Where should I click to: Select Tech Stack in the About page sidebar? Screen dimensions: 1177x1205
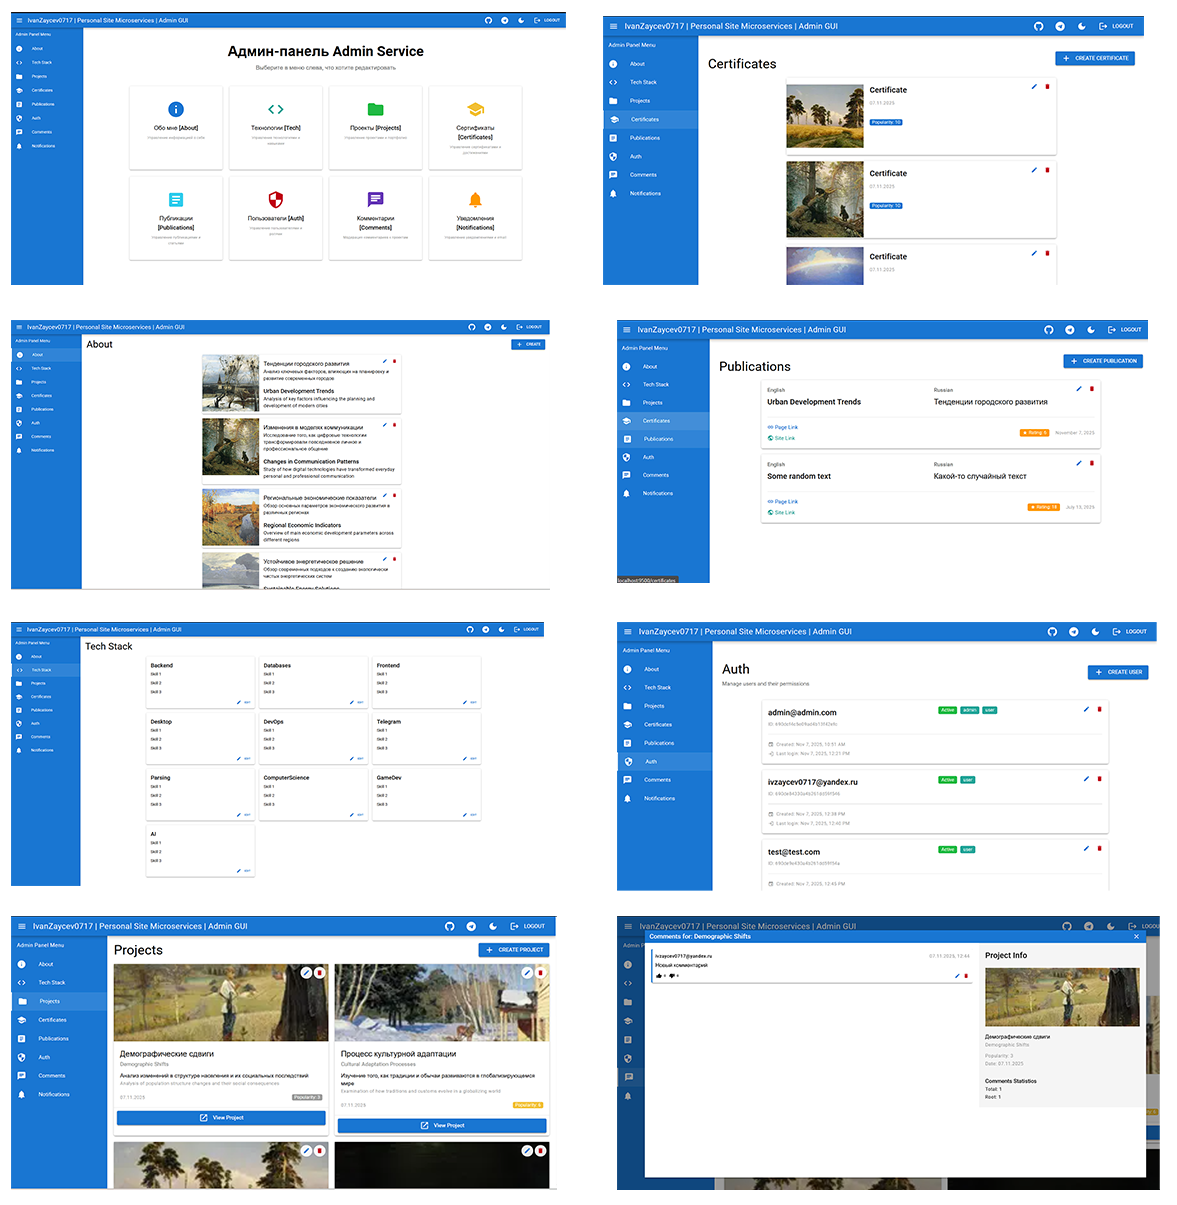click(x=41, y=368)
